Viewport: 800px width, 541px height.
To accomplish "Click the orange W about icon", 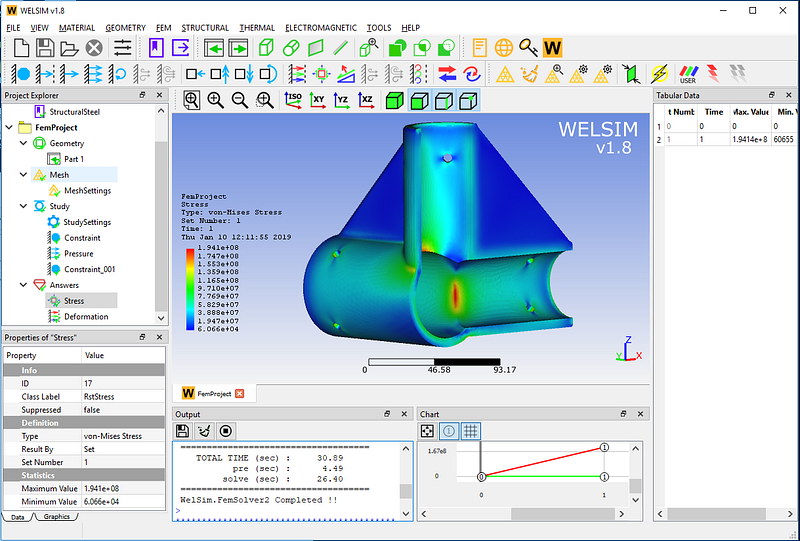I will (553, 48).
